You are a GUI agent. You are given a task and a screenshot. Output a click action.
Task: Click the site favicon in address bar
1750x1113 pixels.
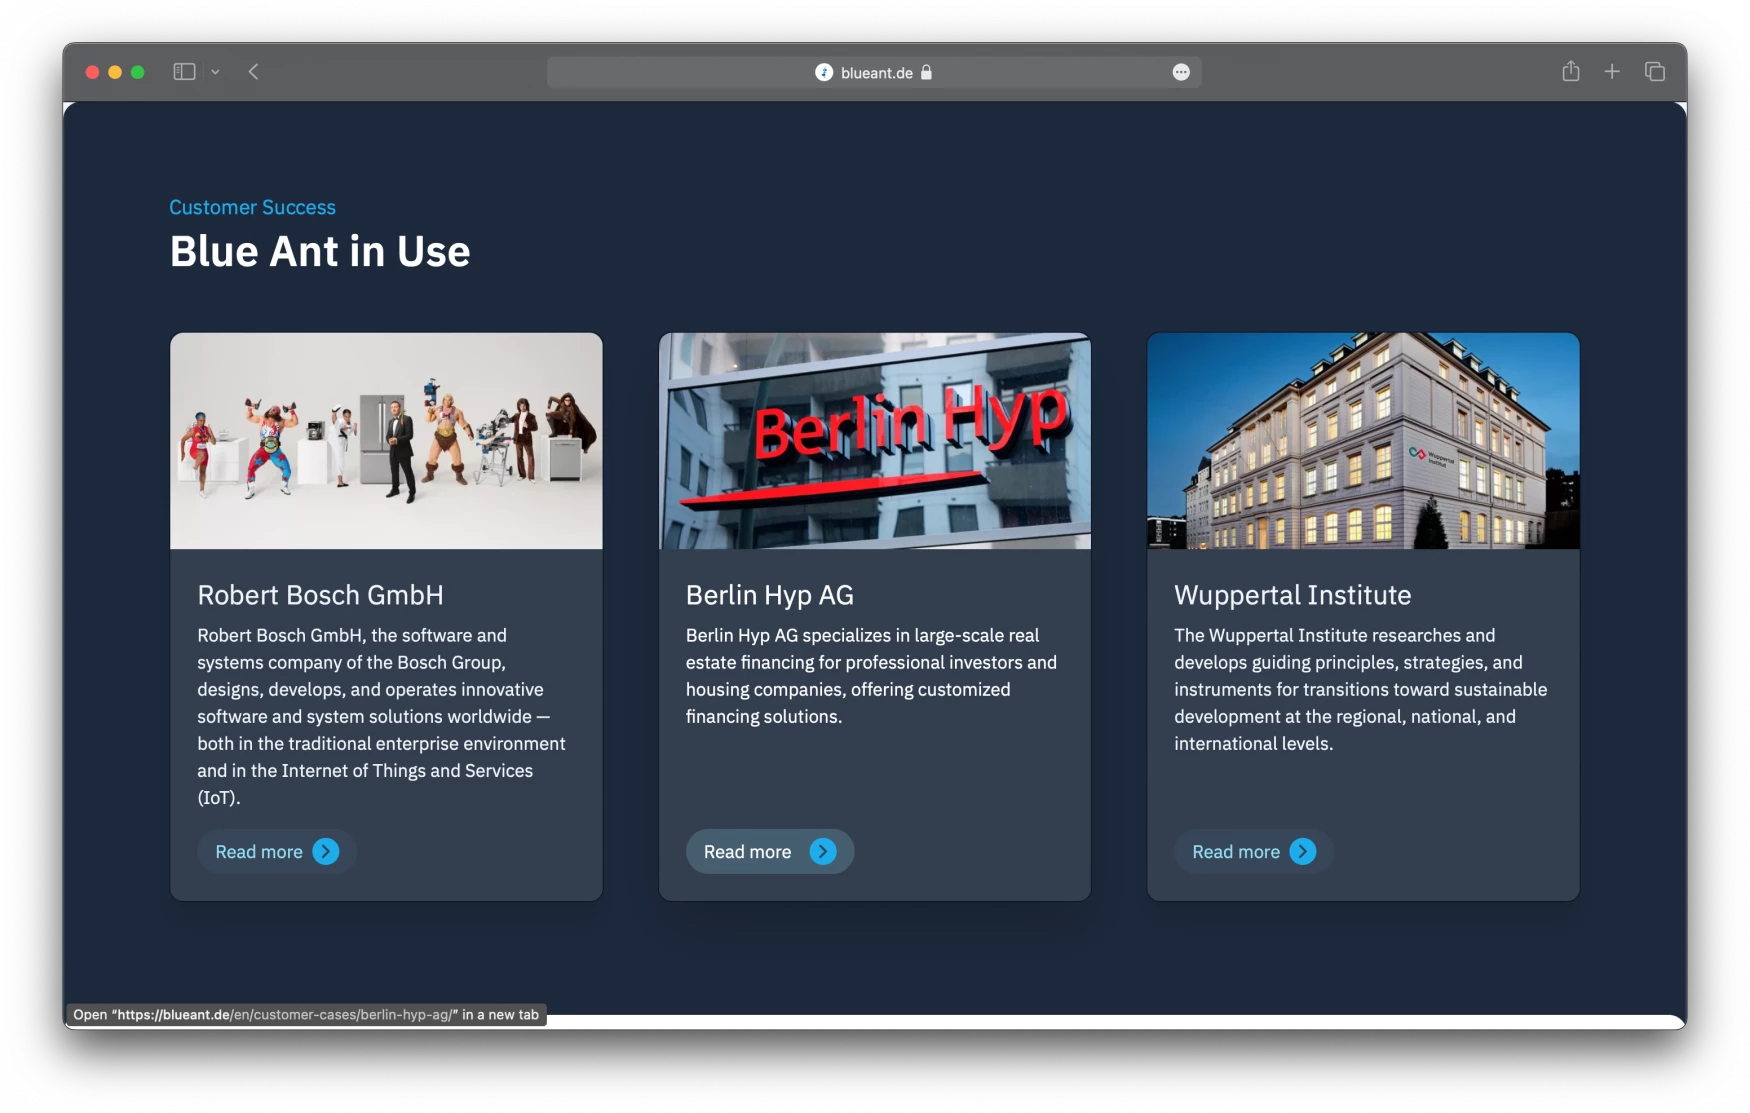click(x=824, y=72)
